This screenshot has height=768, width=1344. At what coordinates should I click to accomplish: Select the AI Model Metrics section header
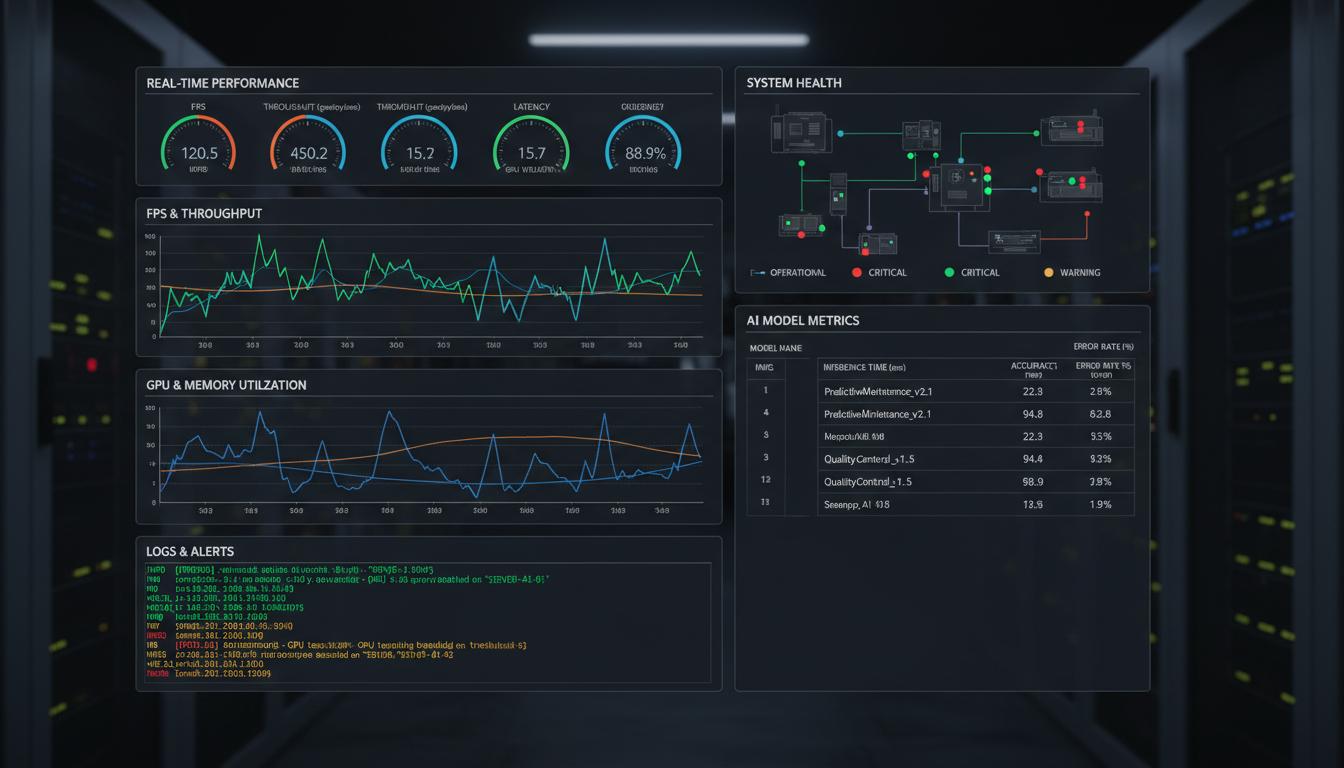click(802, 320)
